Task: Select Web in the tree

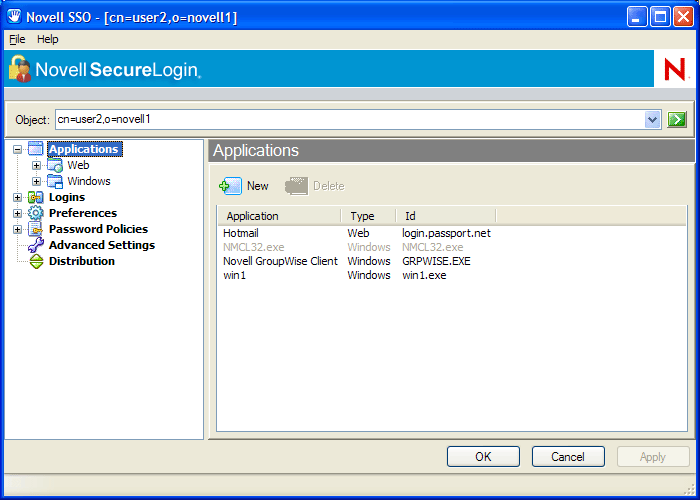Action: [78, 165]
